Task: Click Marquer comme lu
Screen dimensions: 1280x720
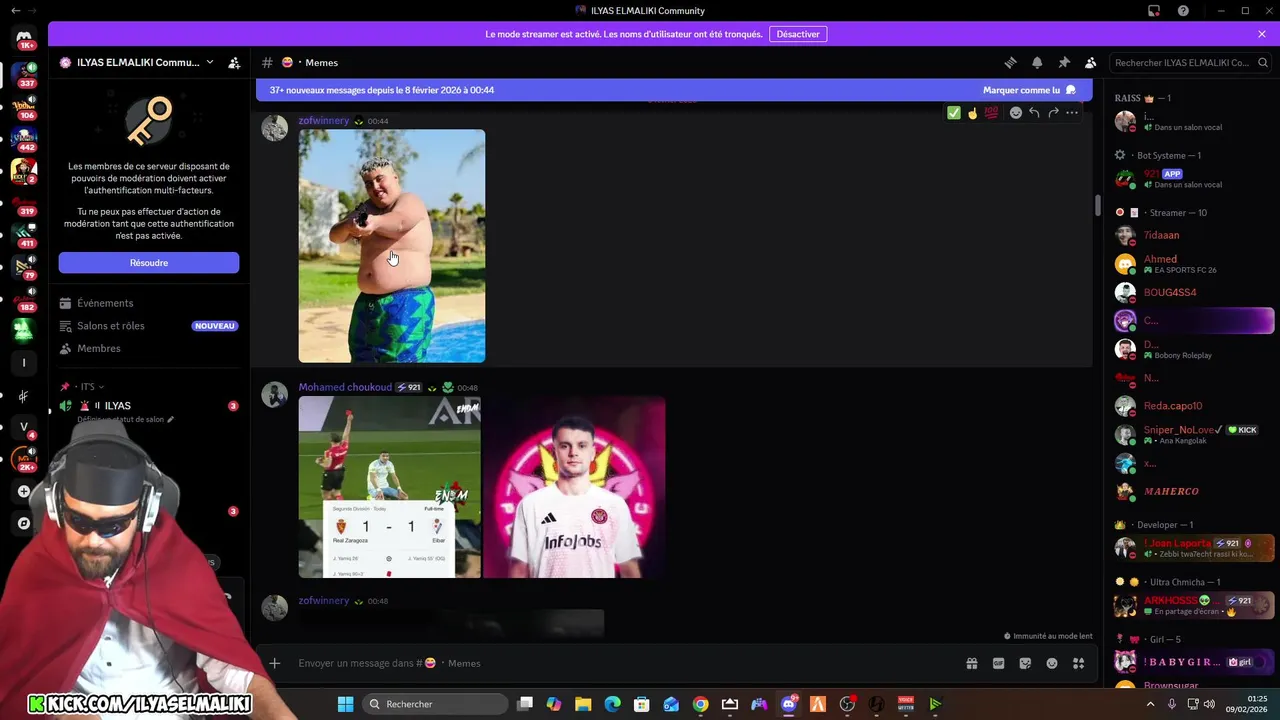Action: point(1029,90)
